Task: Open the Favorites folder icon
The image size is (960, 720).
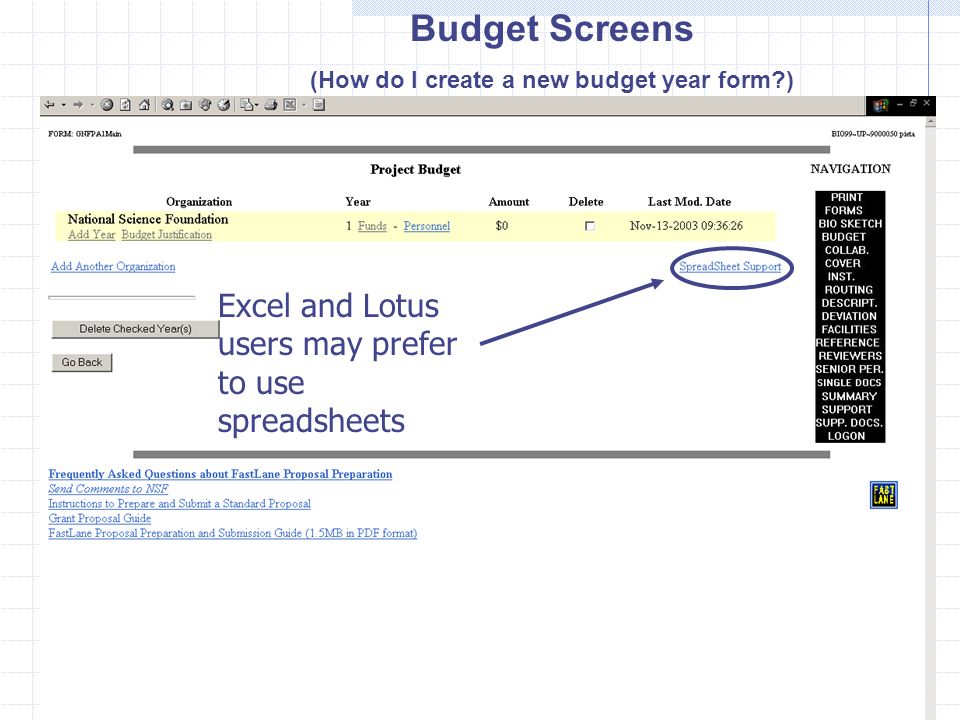Action: tap(186, 105)
